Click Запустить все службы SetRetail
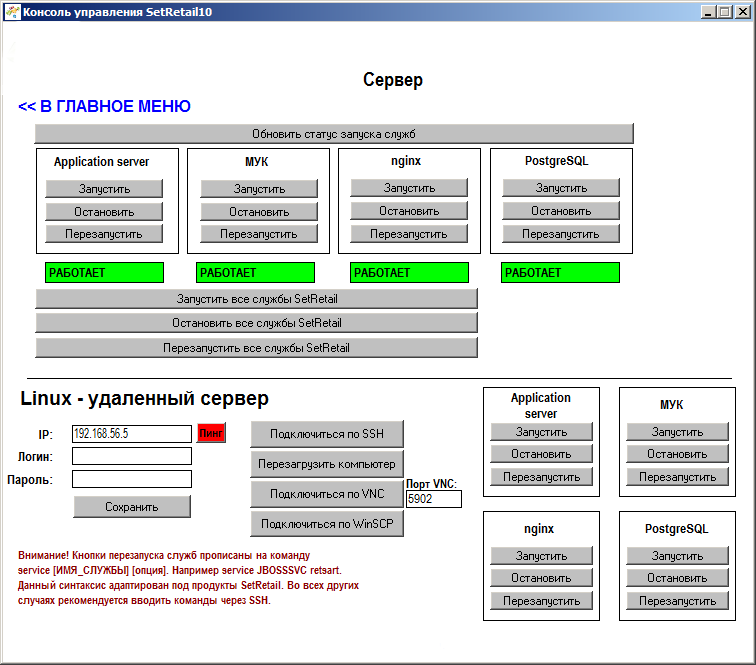This screenshot has height=665, width=756. click(x=256, y=299)
